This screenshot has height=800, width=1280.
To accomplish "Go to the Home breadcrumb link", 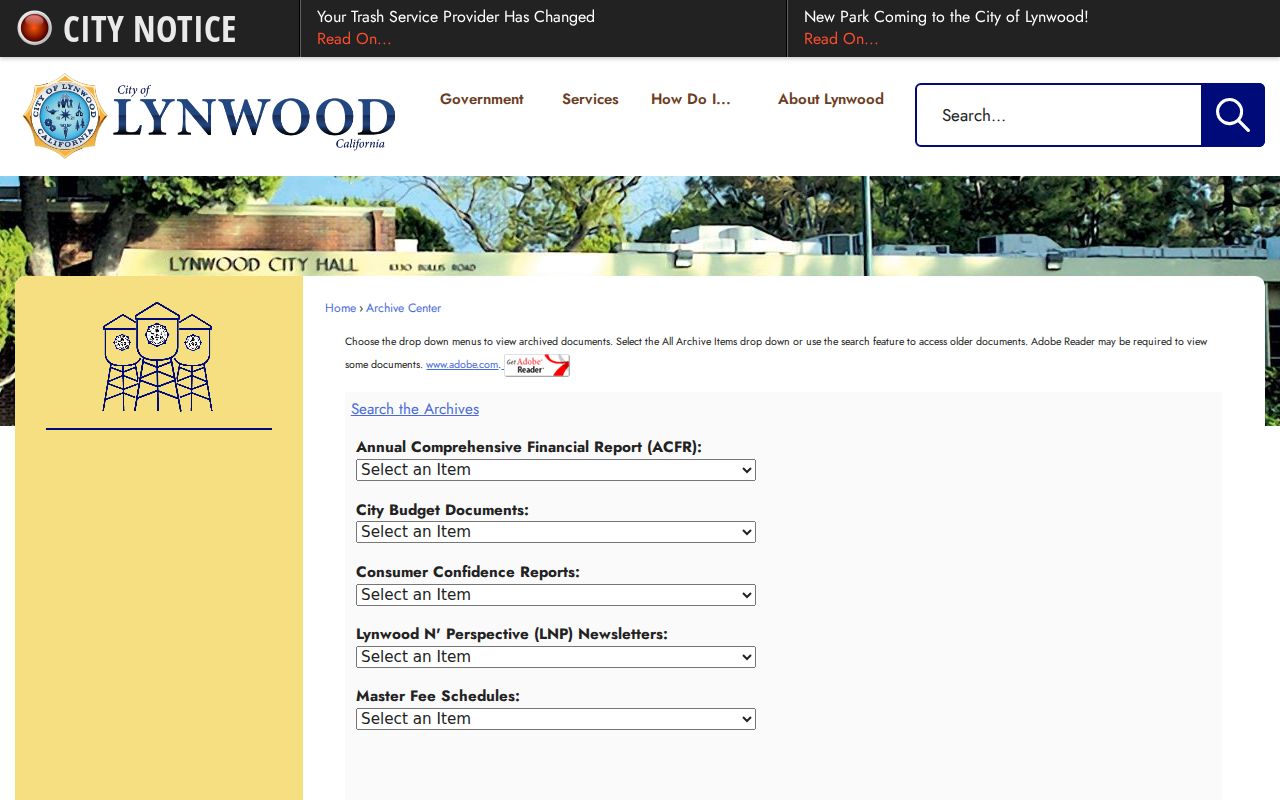I will point(340,308).
